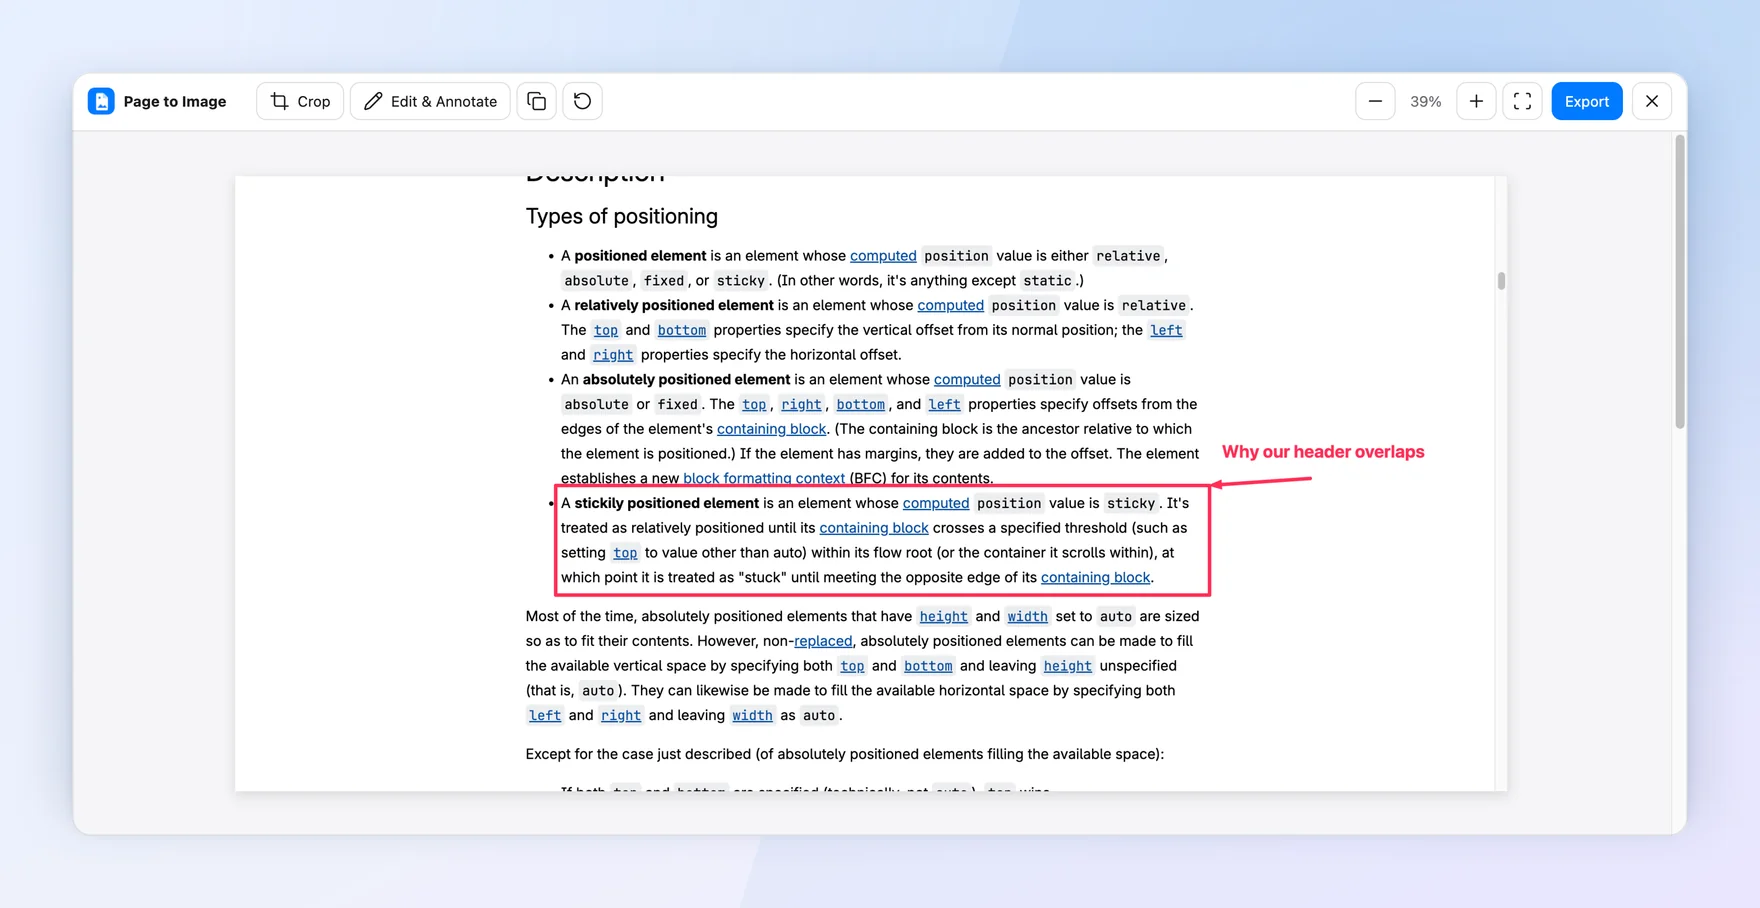Click the 'absolutely positioned element' bold text

pyautogui.click(x=686, y=380)
